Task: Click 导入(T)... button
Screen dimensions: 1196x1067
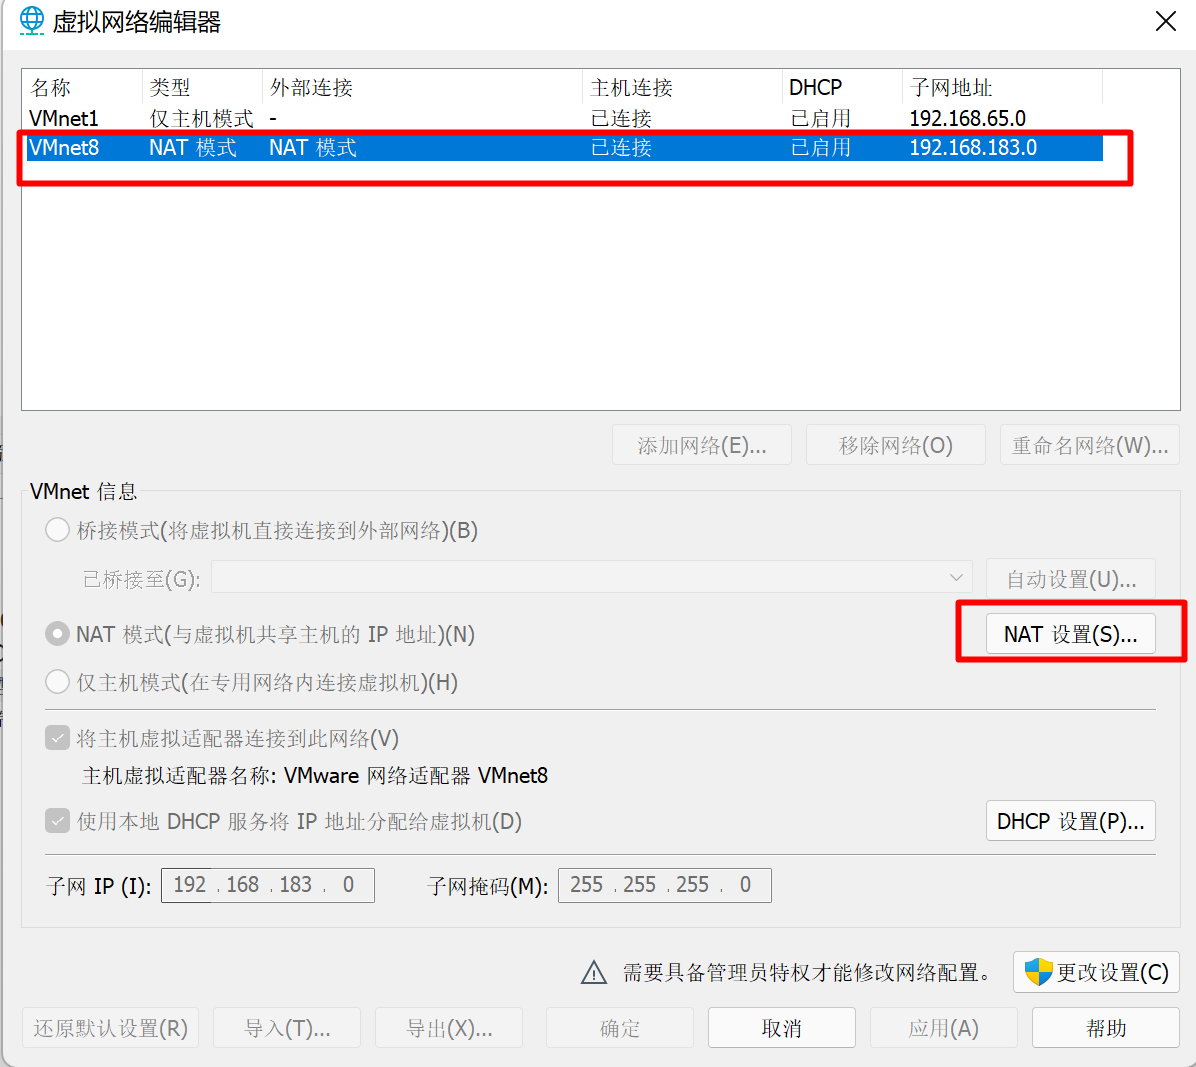Action: click(287, 1028)
